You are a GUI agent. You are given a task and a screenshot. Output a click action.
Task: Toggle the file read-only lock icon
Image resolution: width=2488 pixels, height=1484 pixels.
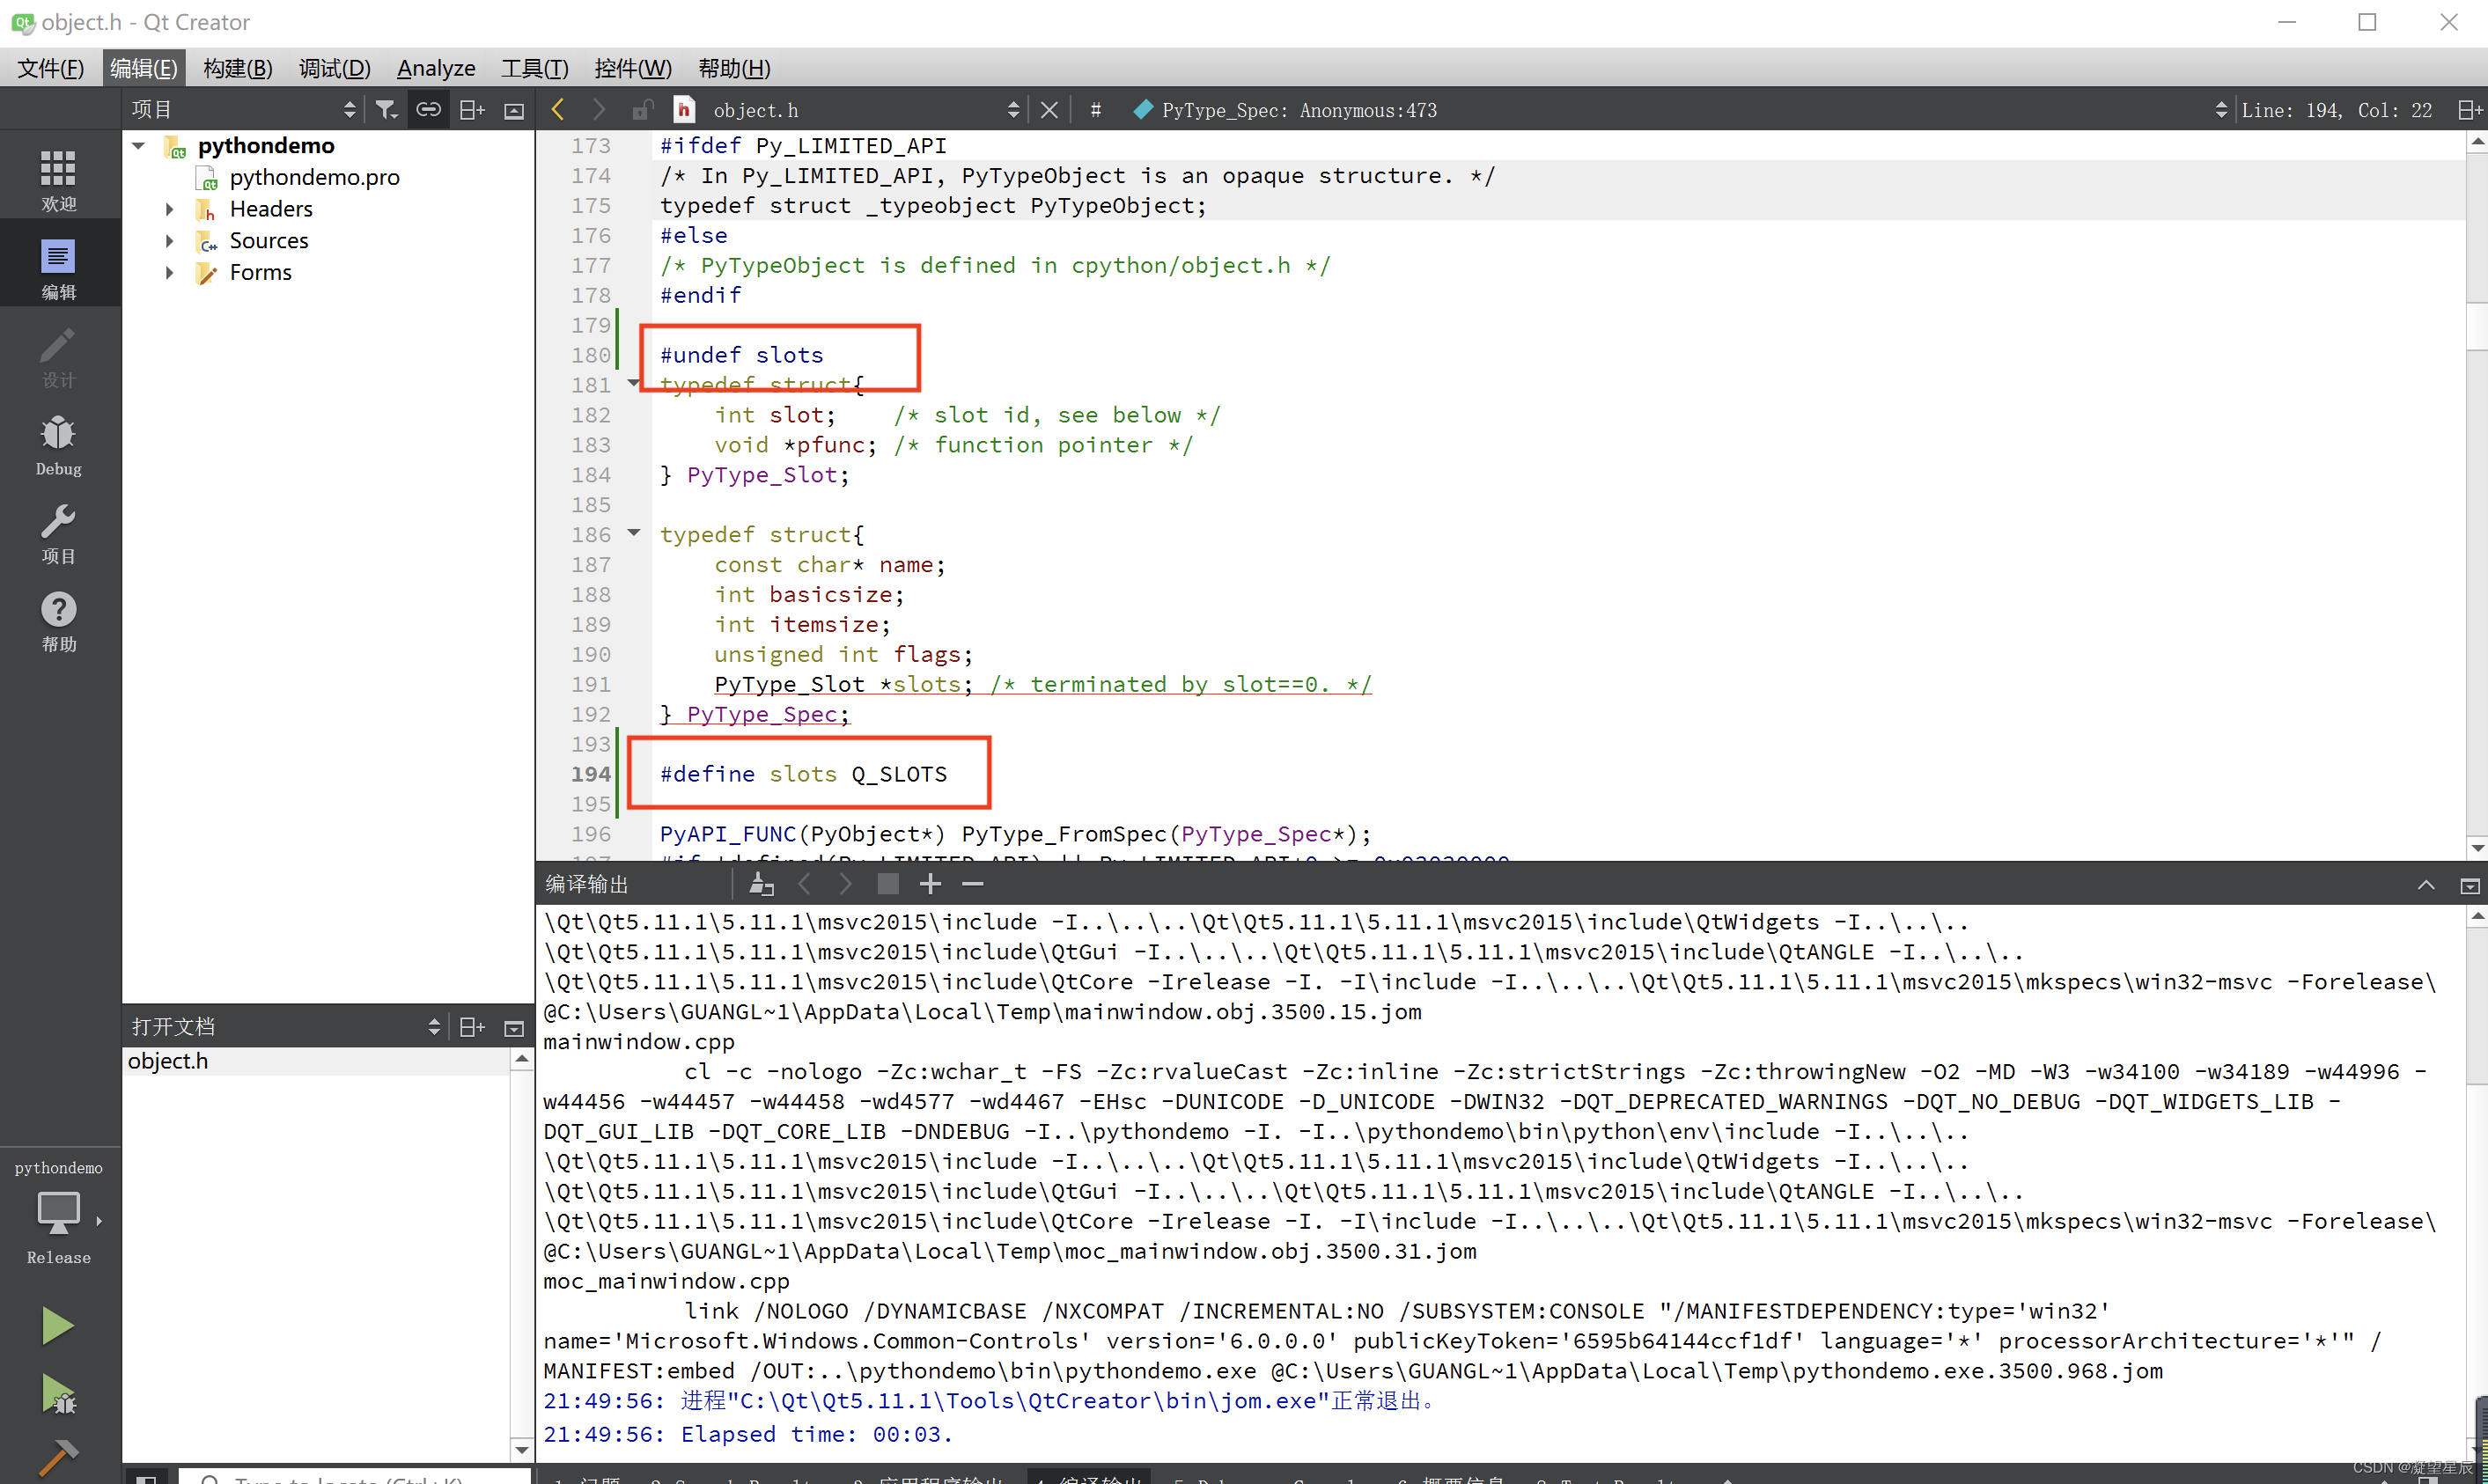642,110
